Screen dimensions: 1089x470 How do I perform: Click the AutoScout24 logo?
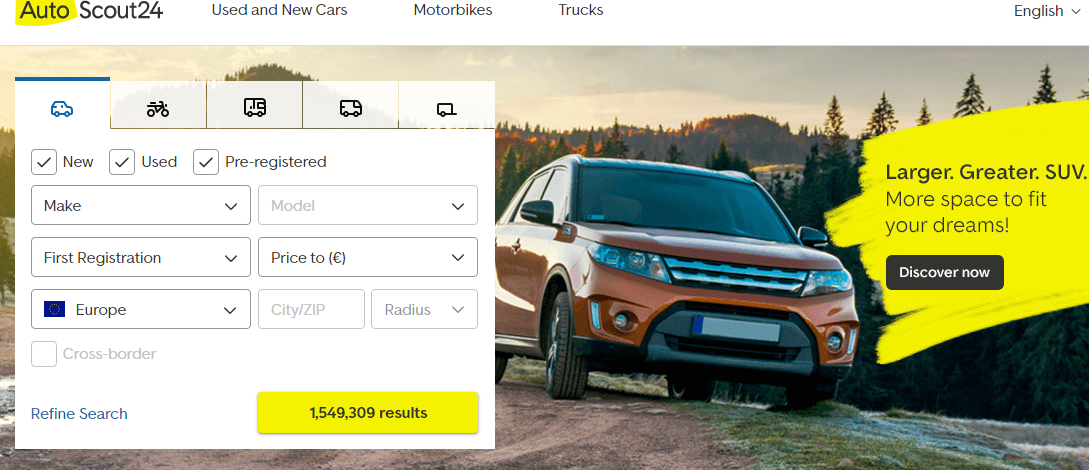click(90, 10)
